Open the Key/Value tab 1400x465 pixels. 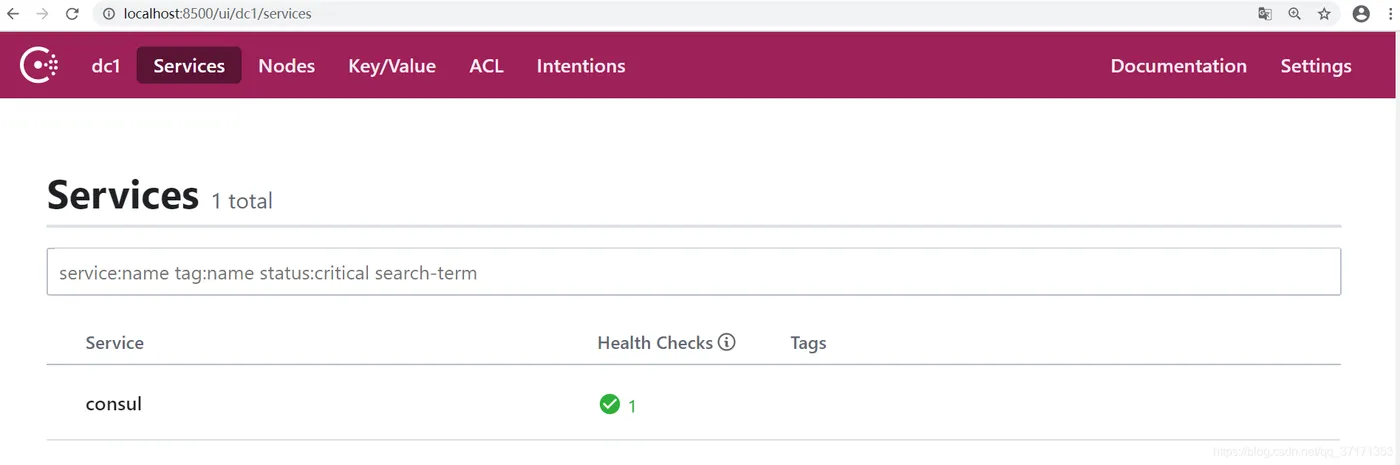point(392,66)
